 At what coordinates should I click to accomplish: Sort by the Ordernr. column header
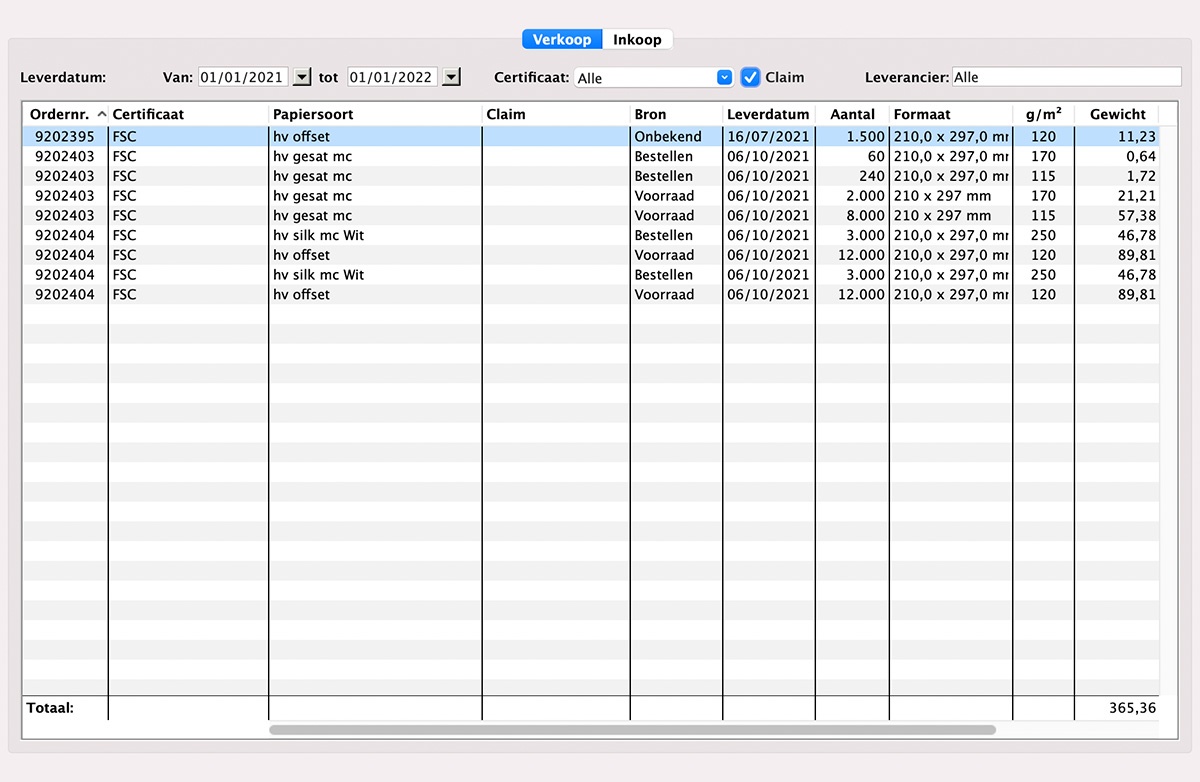click(65, 114)
